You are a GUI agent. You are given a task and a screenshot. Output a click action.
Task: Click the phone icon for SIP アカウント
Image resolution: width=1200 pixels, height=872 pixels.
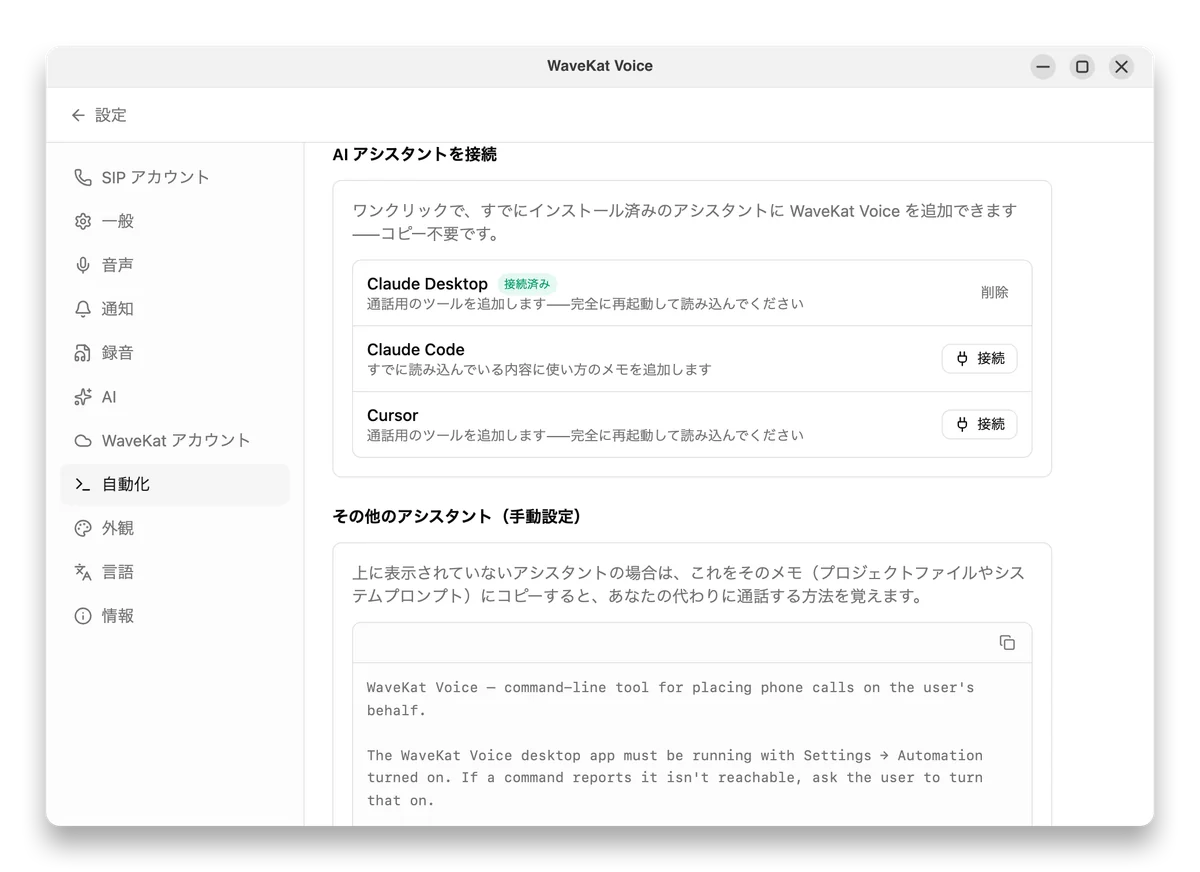click(83, 177)
